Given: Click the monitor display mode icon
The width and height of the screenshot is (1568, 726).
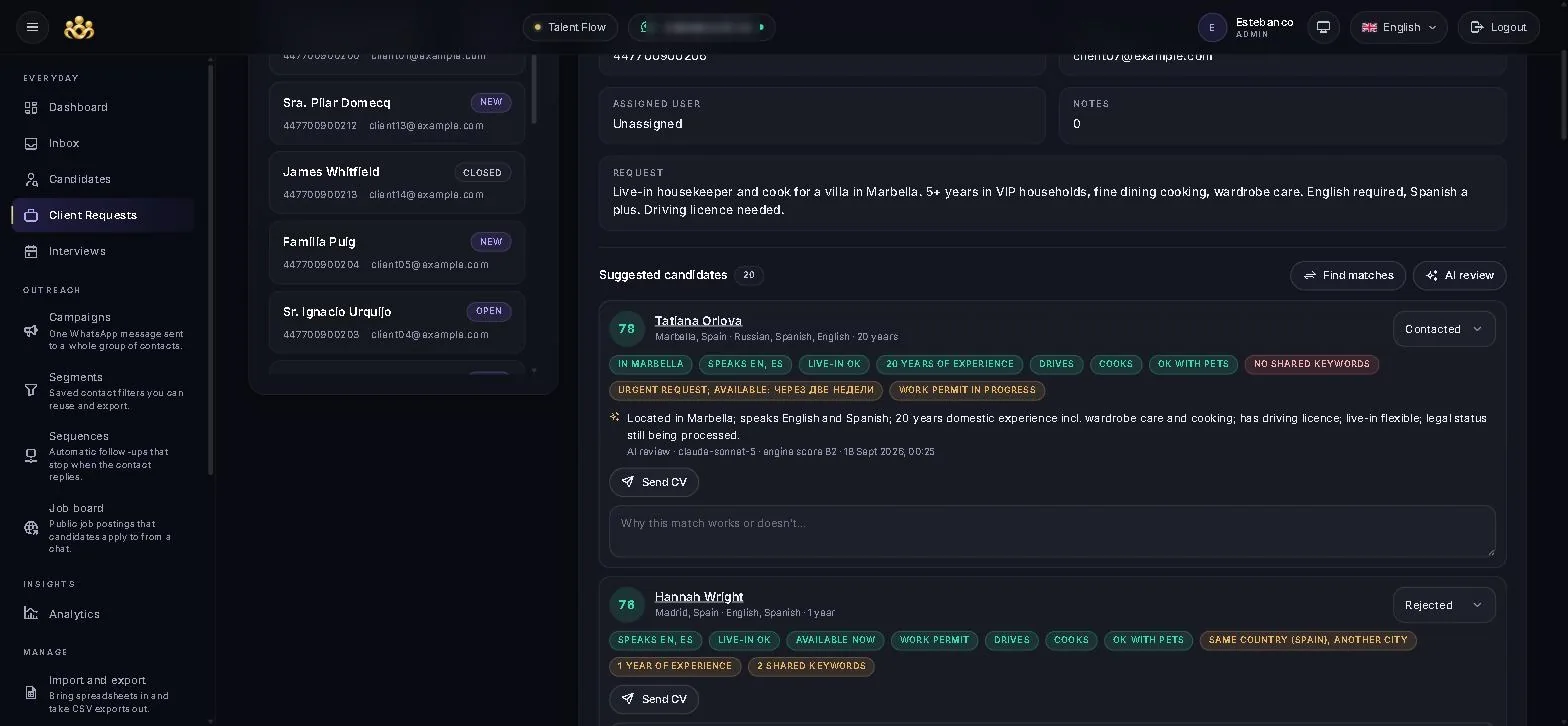Looking at the screenshot, I should 1323,27.
